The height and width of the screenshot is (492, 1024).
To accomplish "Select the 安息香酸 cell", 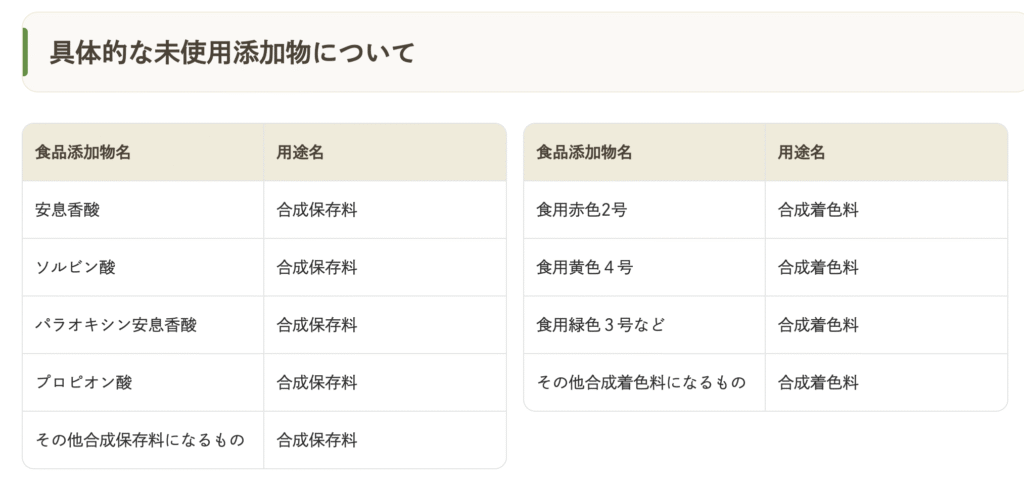I will 67,210.
